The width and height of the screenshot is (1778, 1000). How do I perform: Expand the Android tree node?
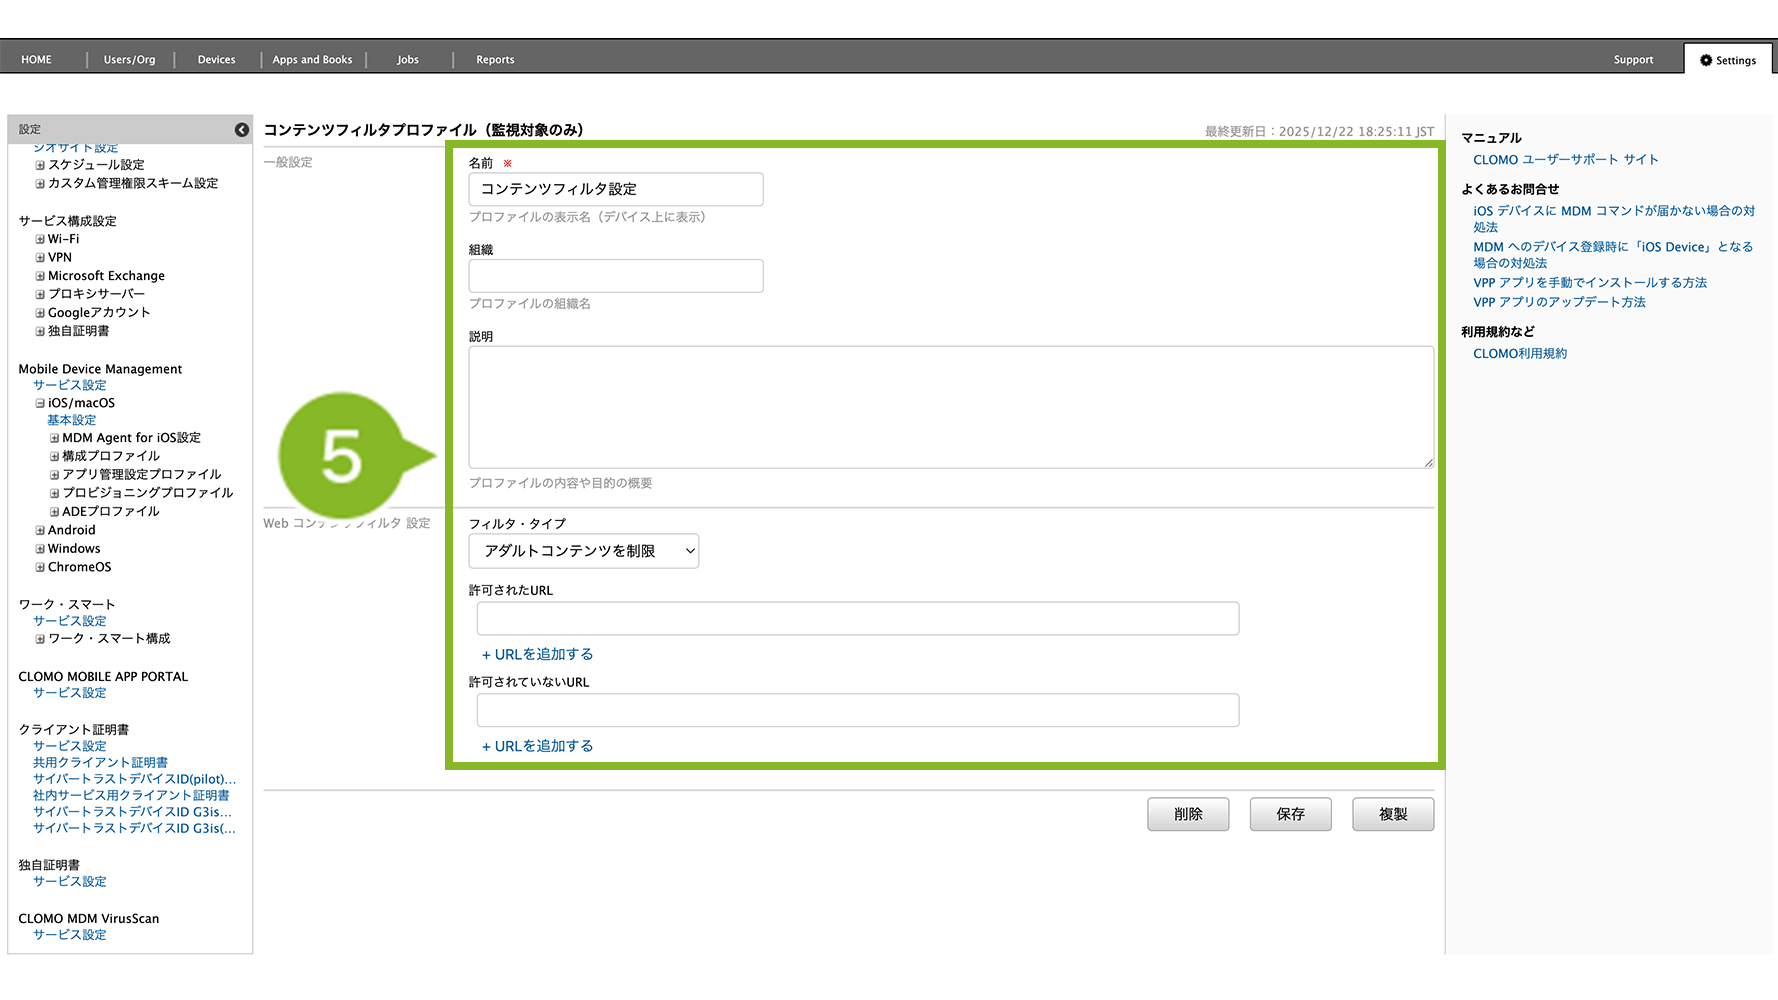(40, 531)
